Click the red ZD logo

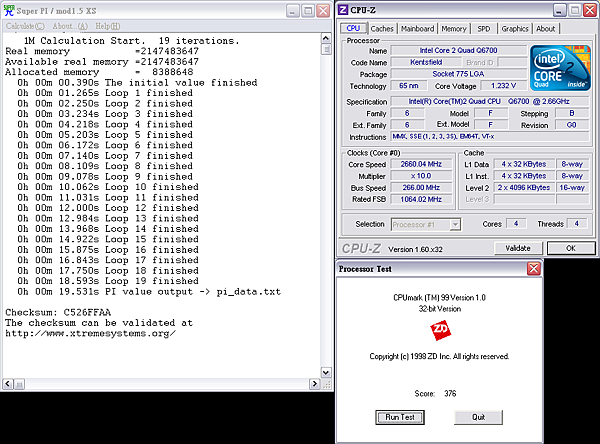[440, 331]
